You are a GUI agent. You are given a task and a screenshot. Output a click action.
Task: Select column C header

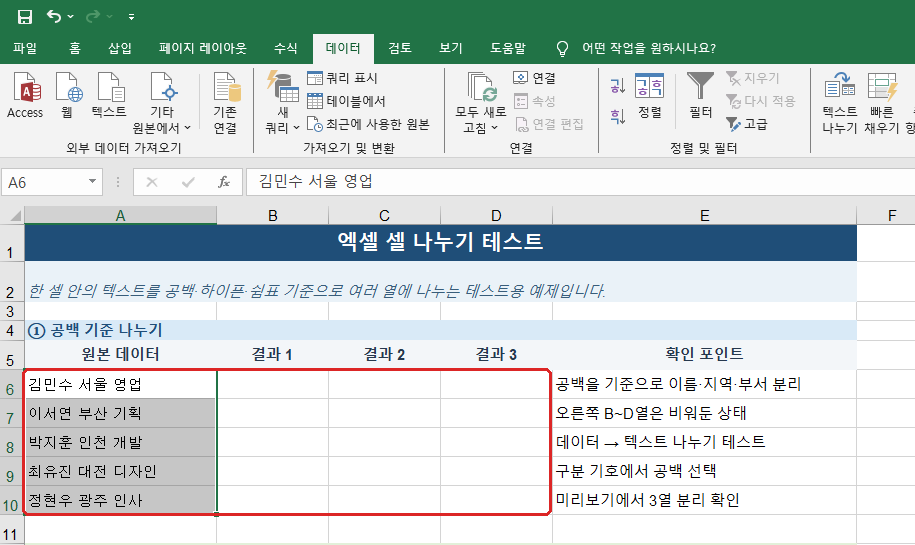pyautogui.click(x=384, y=216)
